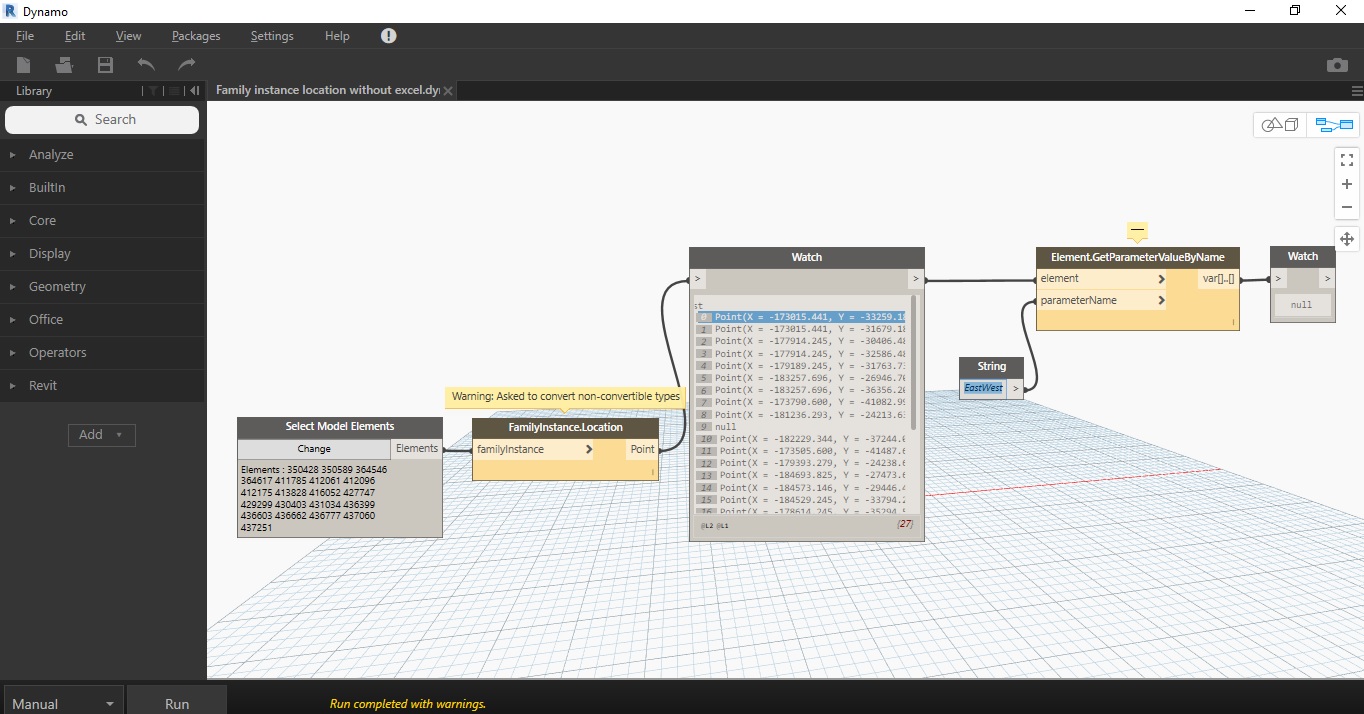Click the Redo arrow icon
The image size is (1364, 714).
tap(186, 65)
